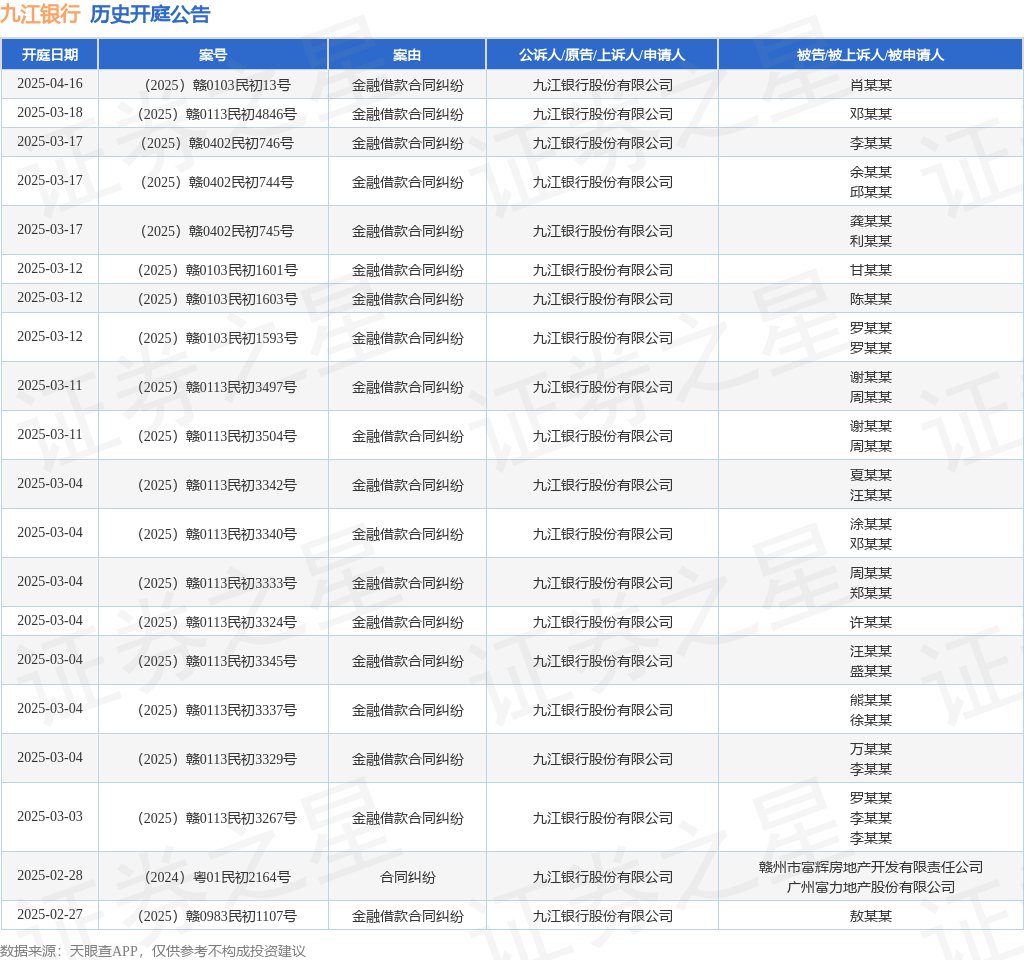Click defendant cell 陈某某
Screen dimensions: 1024x960
point(871,299)
